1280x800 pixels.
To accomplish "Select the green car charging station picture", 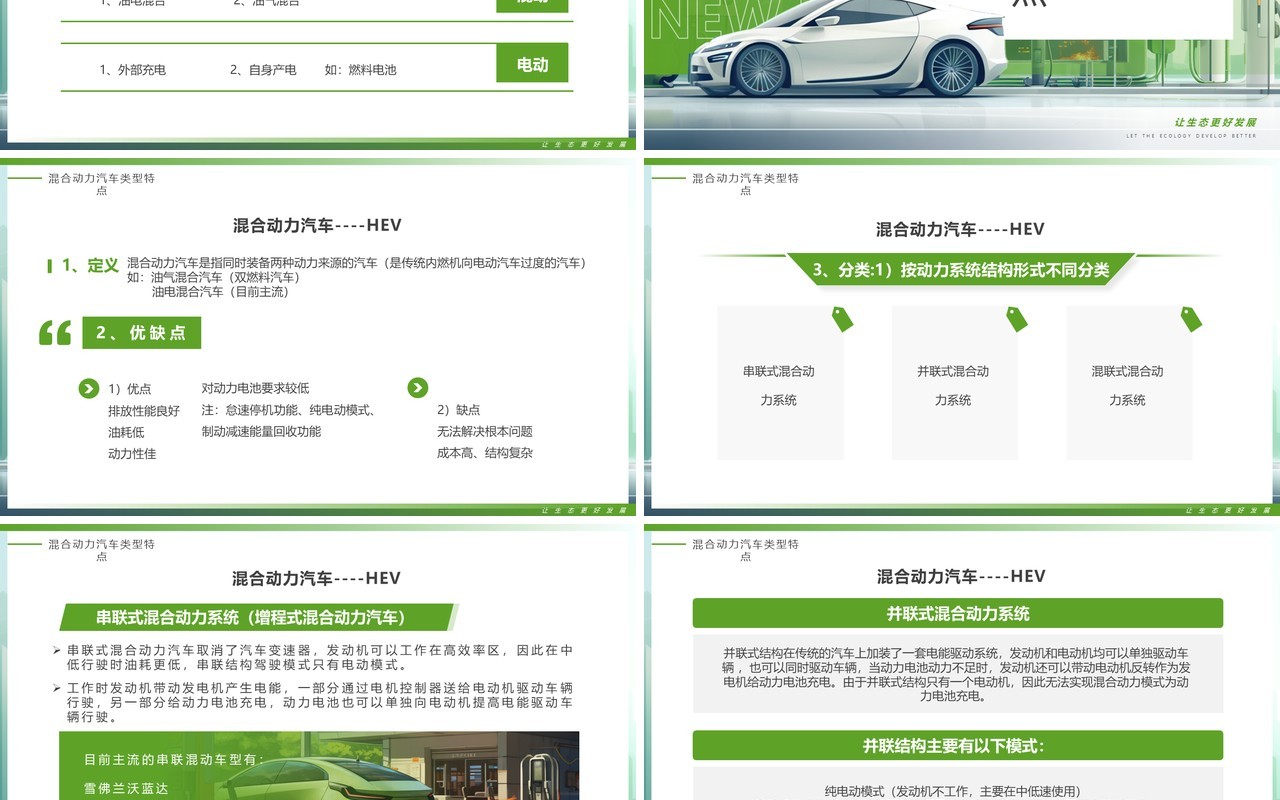I will point(319,766).
